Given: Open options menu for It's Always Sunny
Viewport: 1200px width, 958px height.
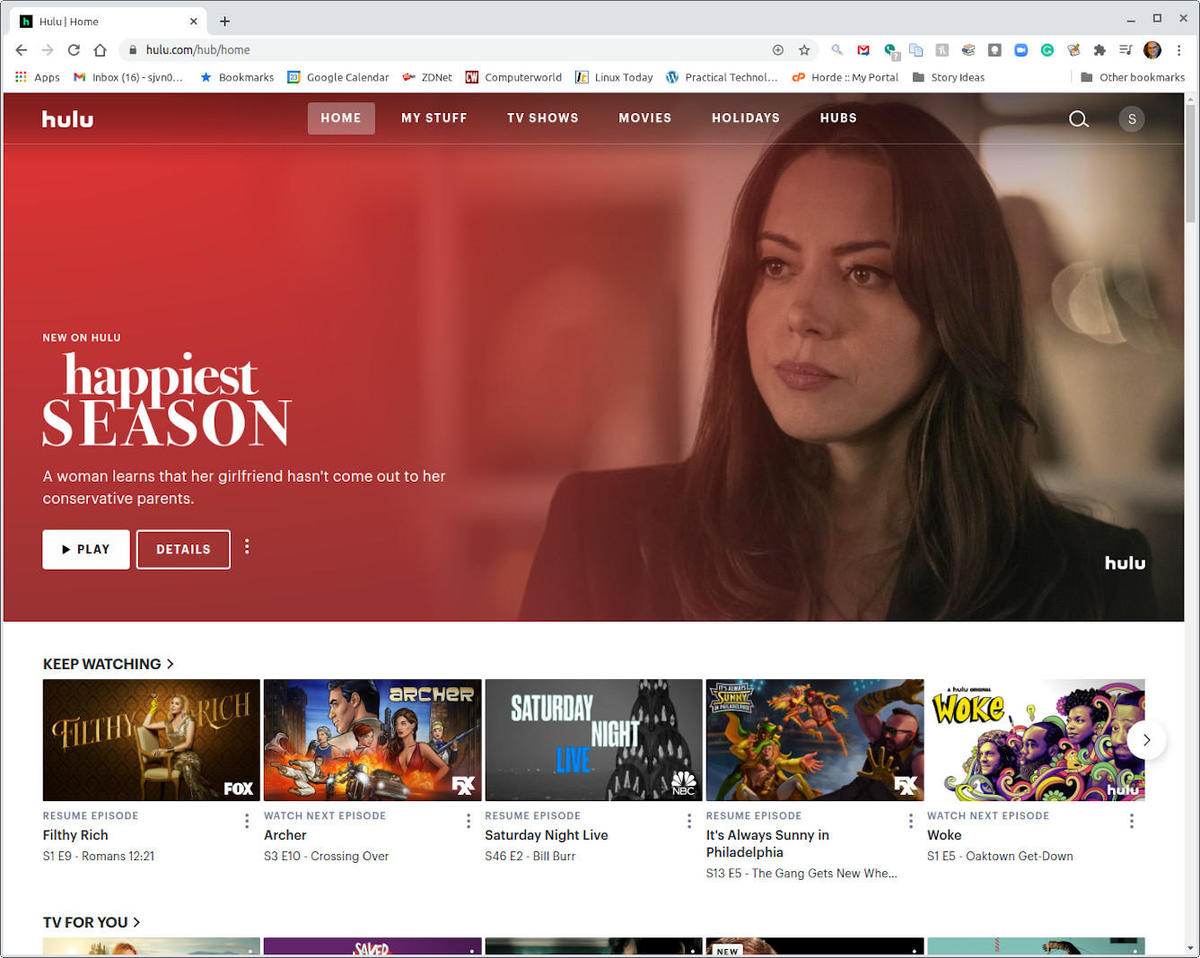Looking at the screenshot, I should pyautogui.click(x=910, y=821).
